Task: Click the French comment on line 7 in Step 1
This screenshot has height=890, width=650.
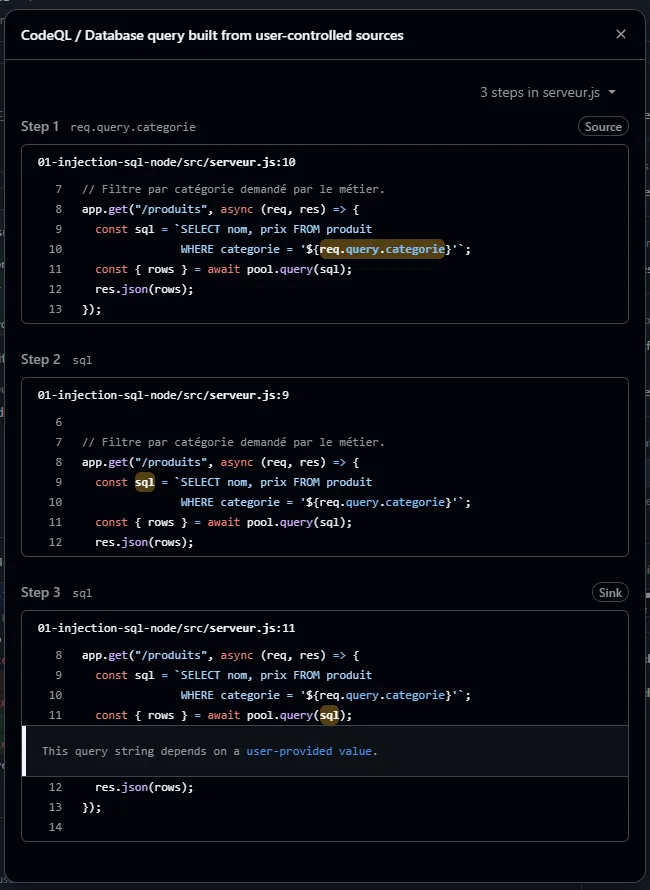Action: click(233, 189)
